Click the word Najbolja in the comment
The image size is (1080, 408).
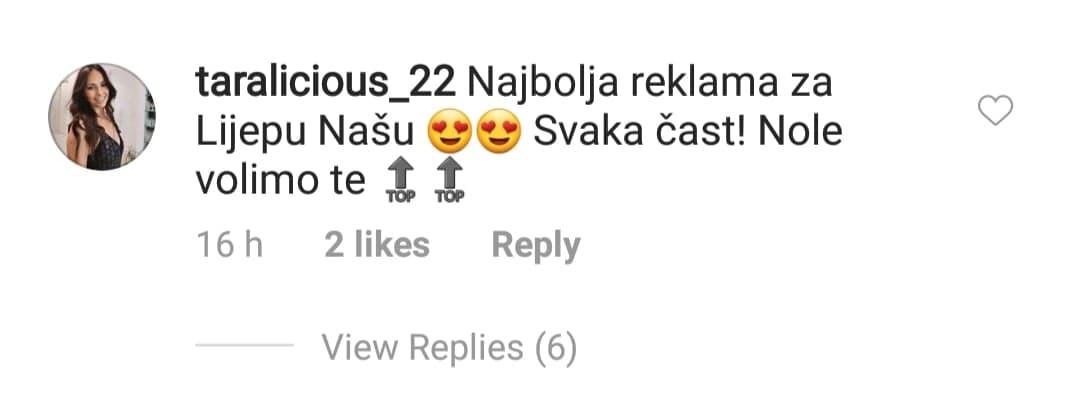543,85
